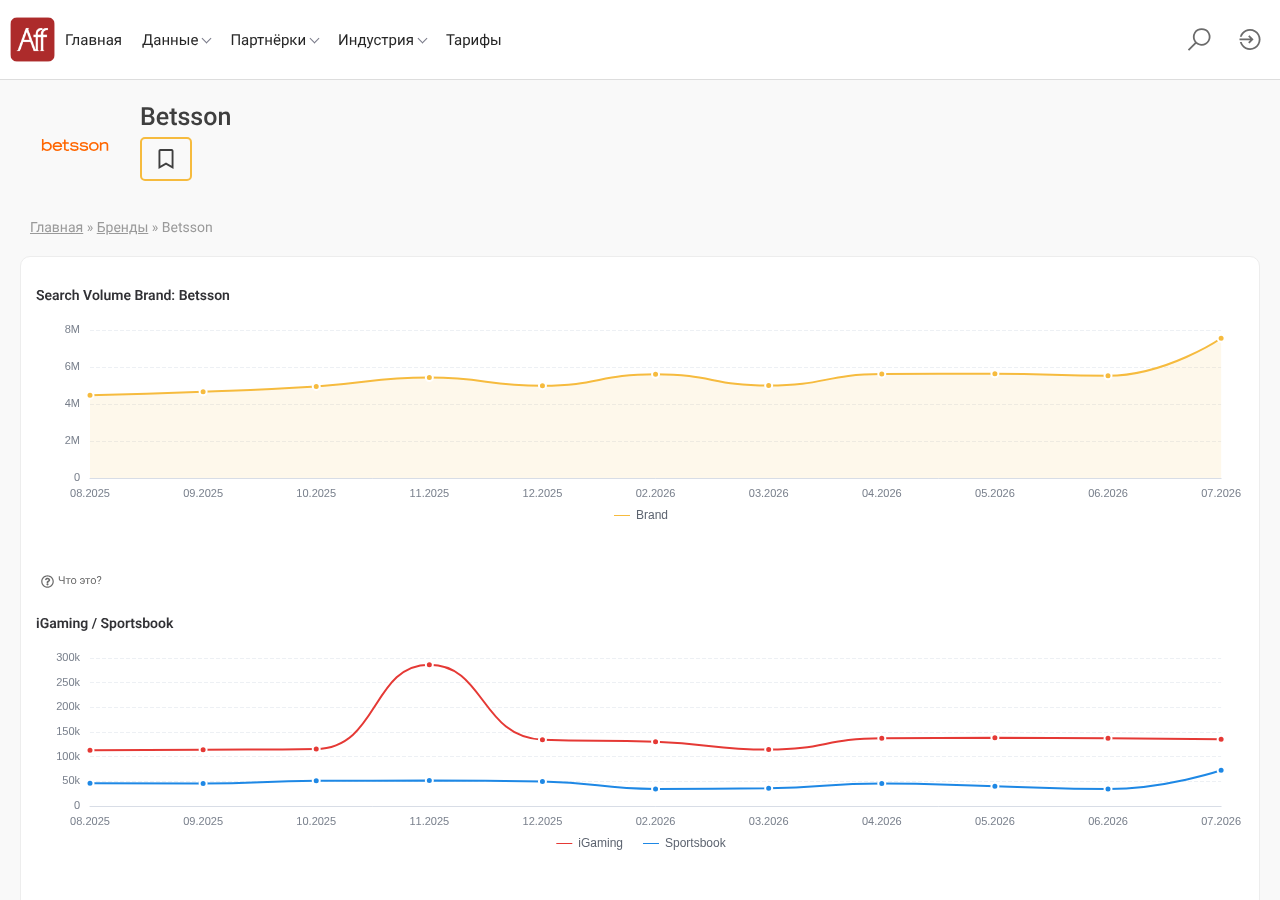
Task: Toggle the iGaming legend series
Action: click(x=590, y=843)
